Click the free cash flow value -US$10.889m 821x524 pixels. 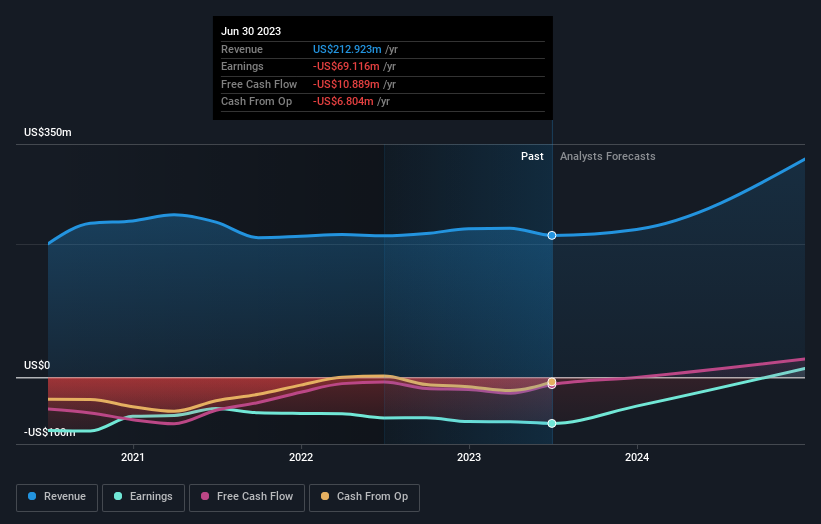pyautogui.click(x=346, y=84)
